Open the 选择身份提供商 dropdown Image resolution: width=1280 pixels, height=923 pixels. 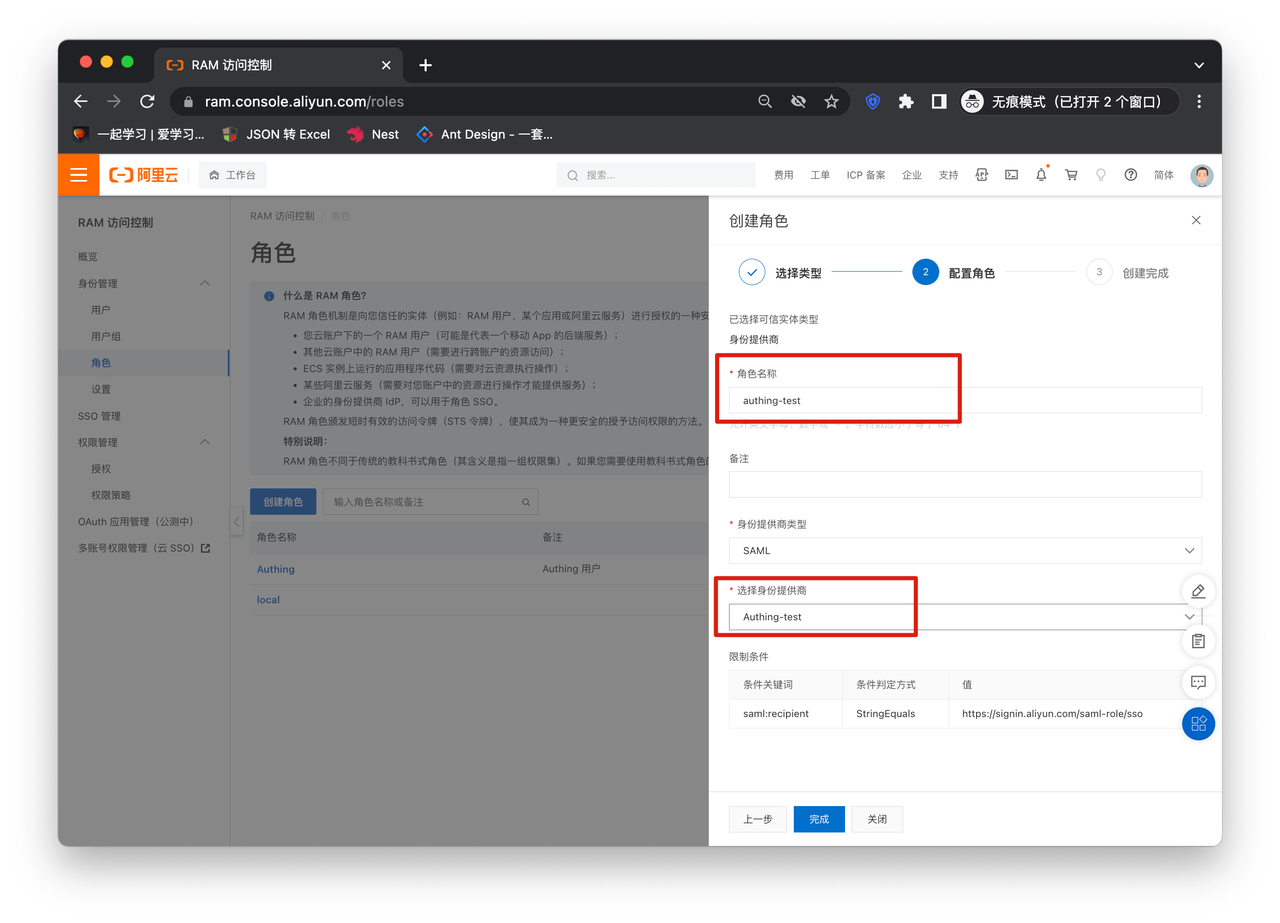pyautogui.click(x=965, y=617)
